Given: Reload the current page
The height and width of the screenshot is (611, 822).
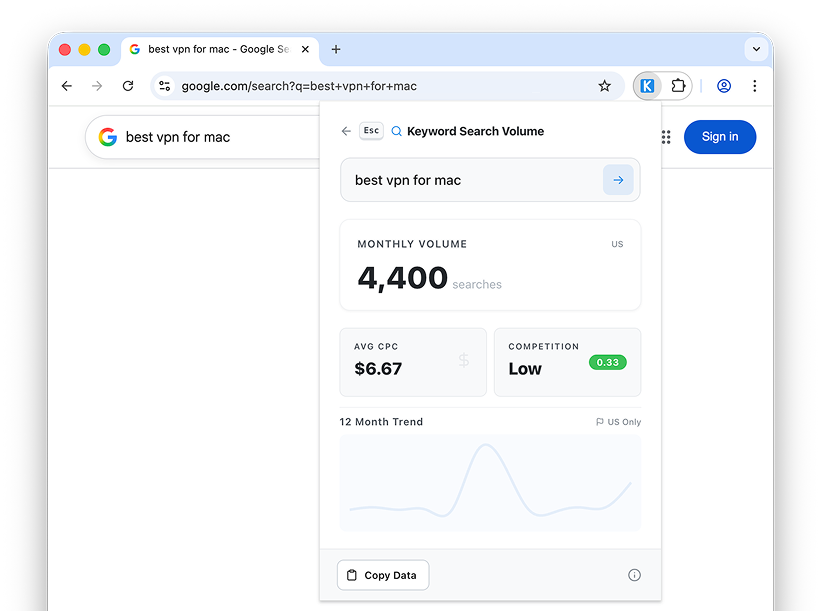Looking at the screenshot, I should (128, 86).
